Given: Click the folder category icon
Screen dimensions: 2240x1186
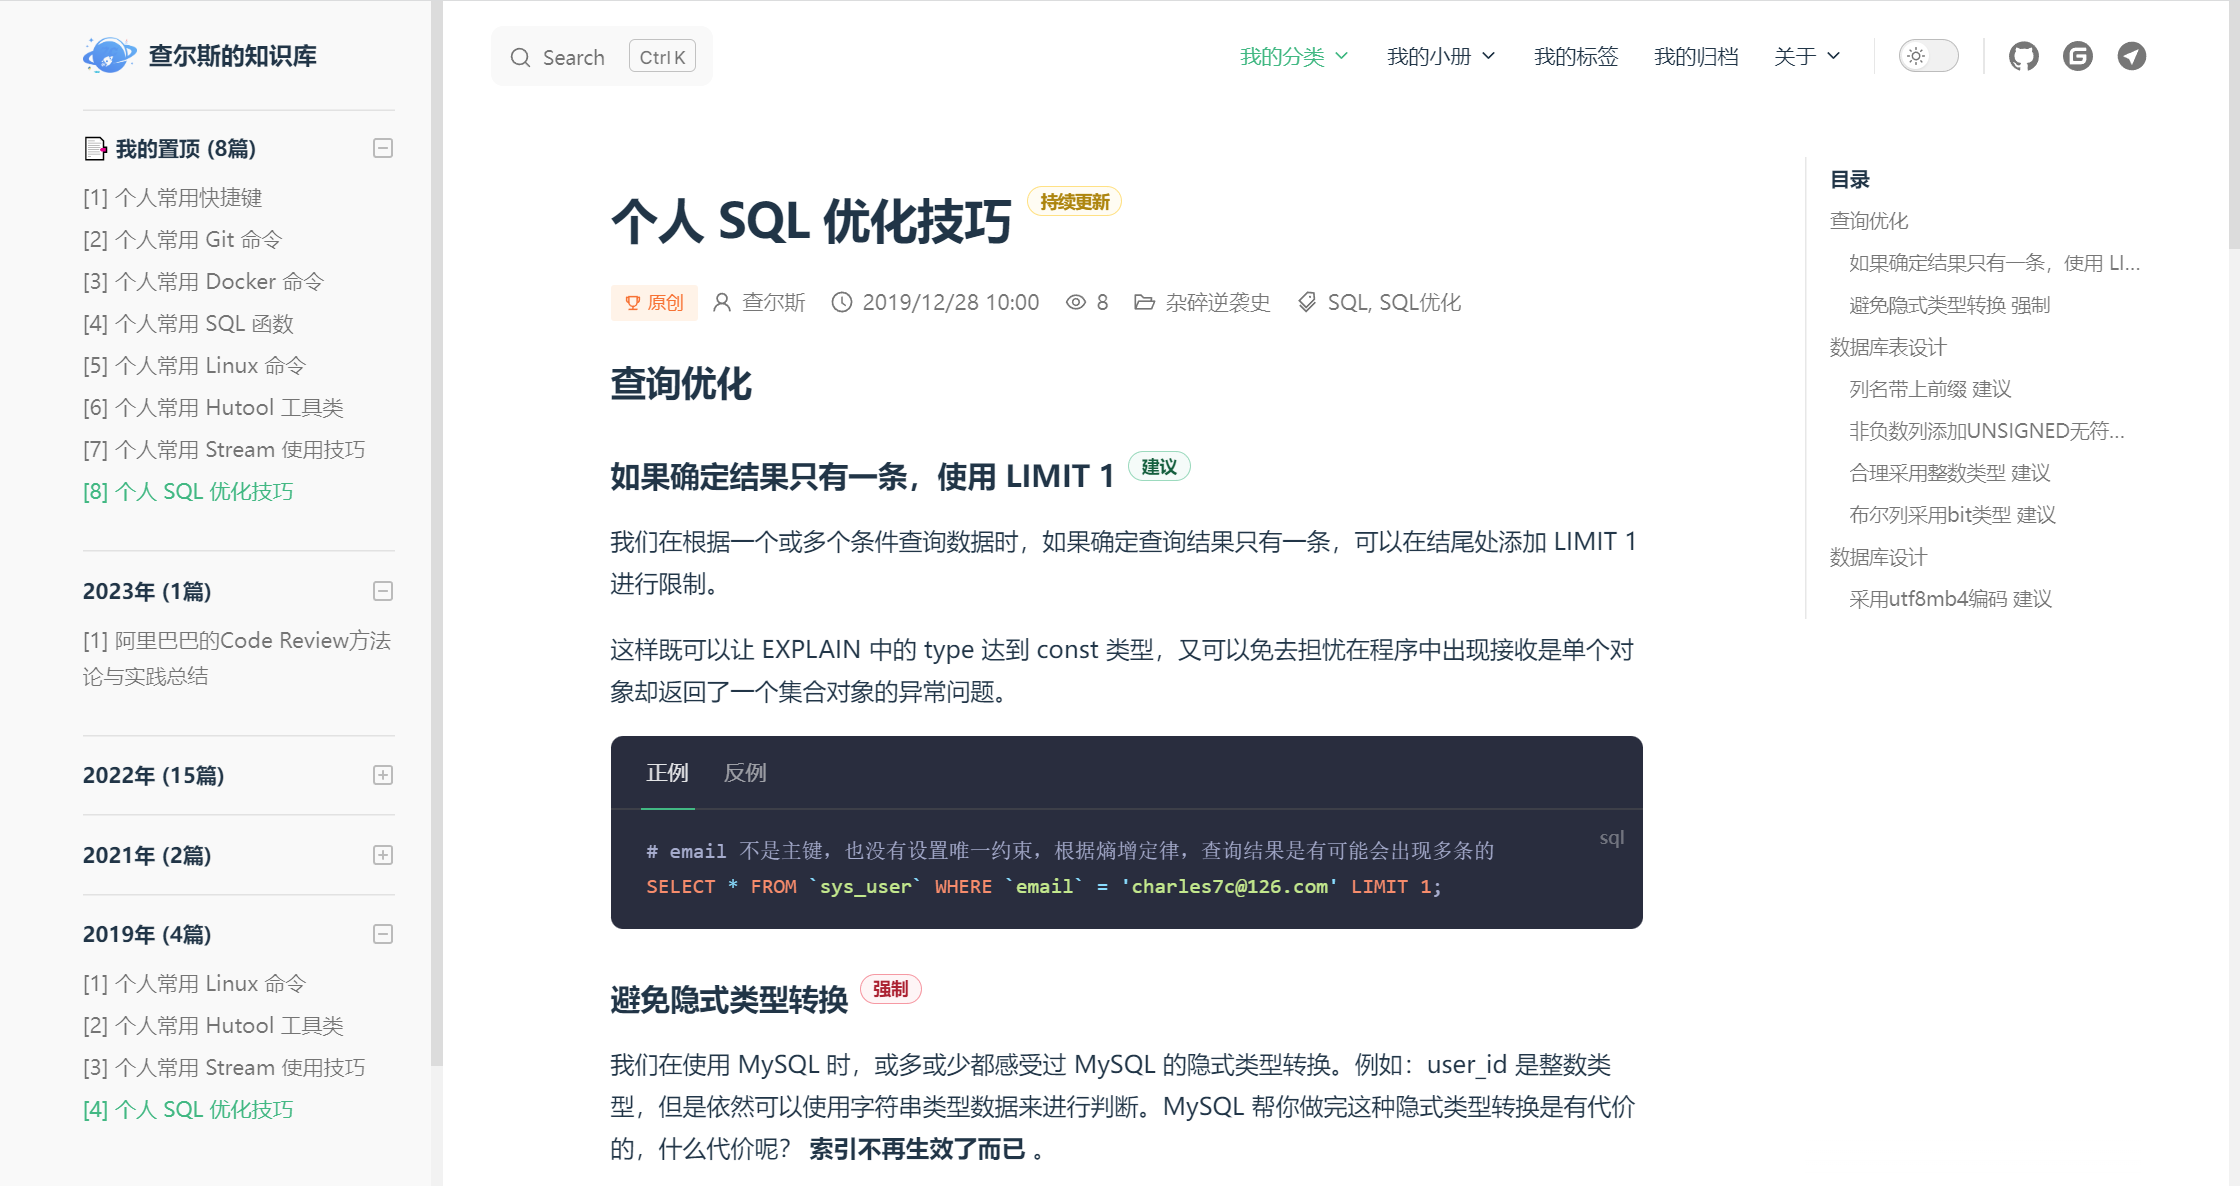Looking at the screenshot, I should click(1144, 302).
